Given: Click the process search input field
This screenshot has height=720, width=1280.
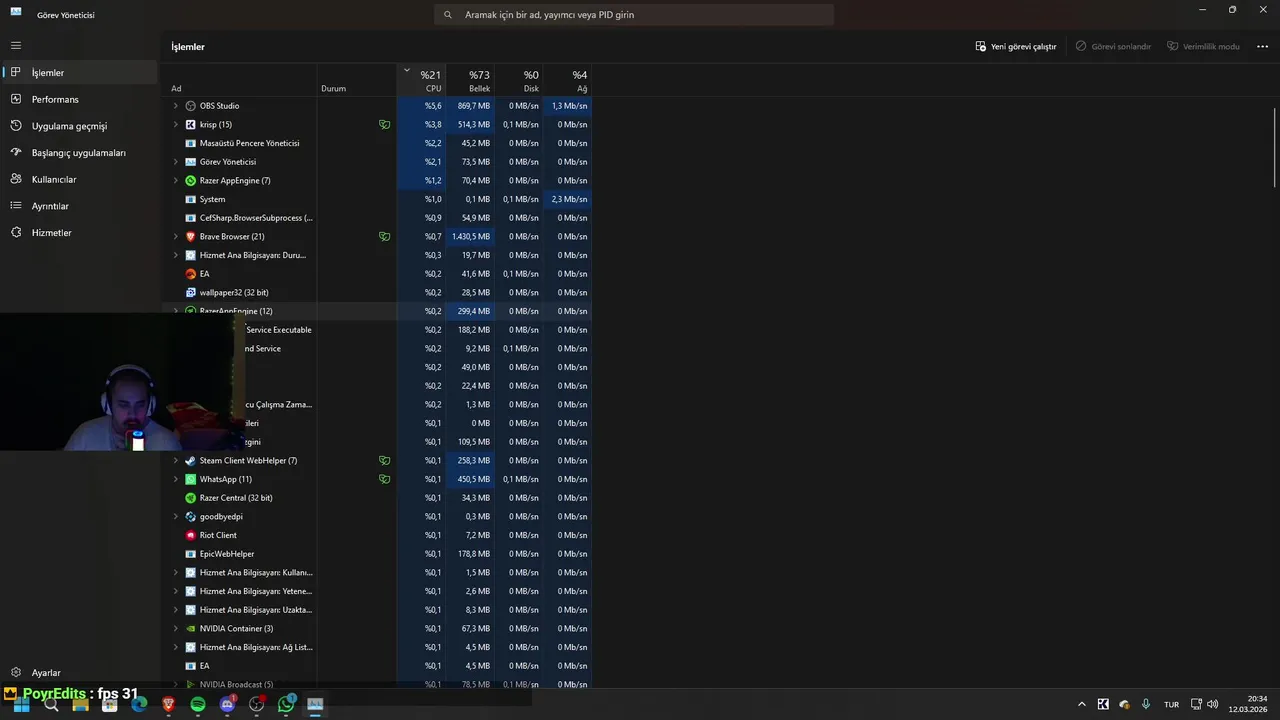Looking at the screenshot, I should click(634, 15).
